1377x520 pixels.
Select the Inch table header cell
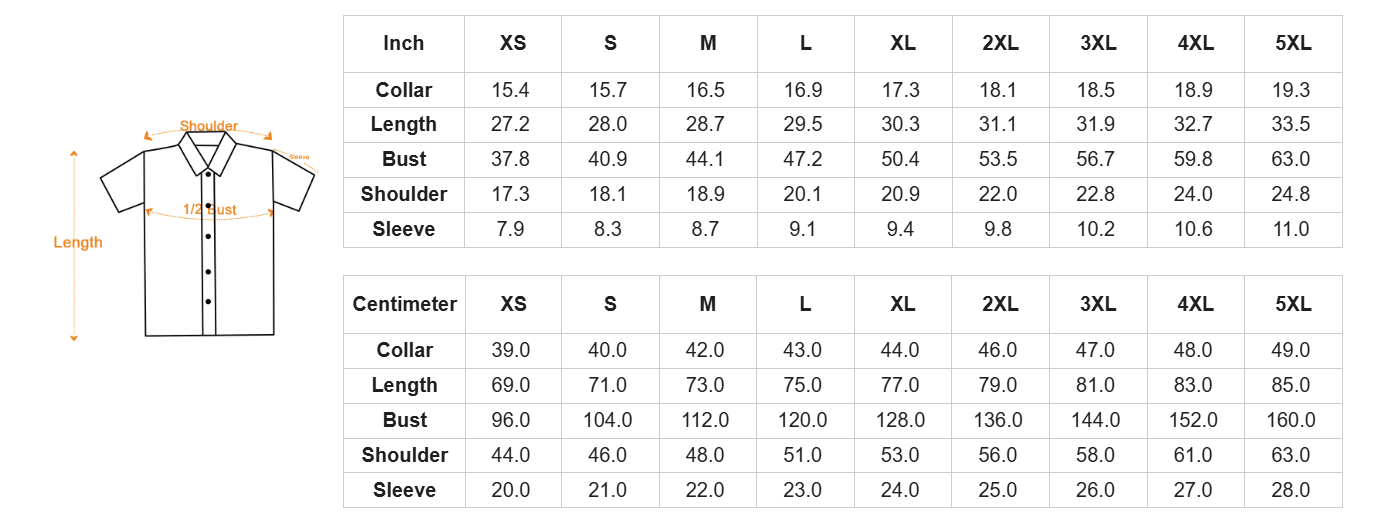pos(404,43)
